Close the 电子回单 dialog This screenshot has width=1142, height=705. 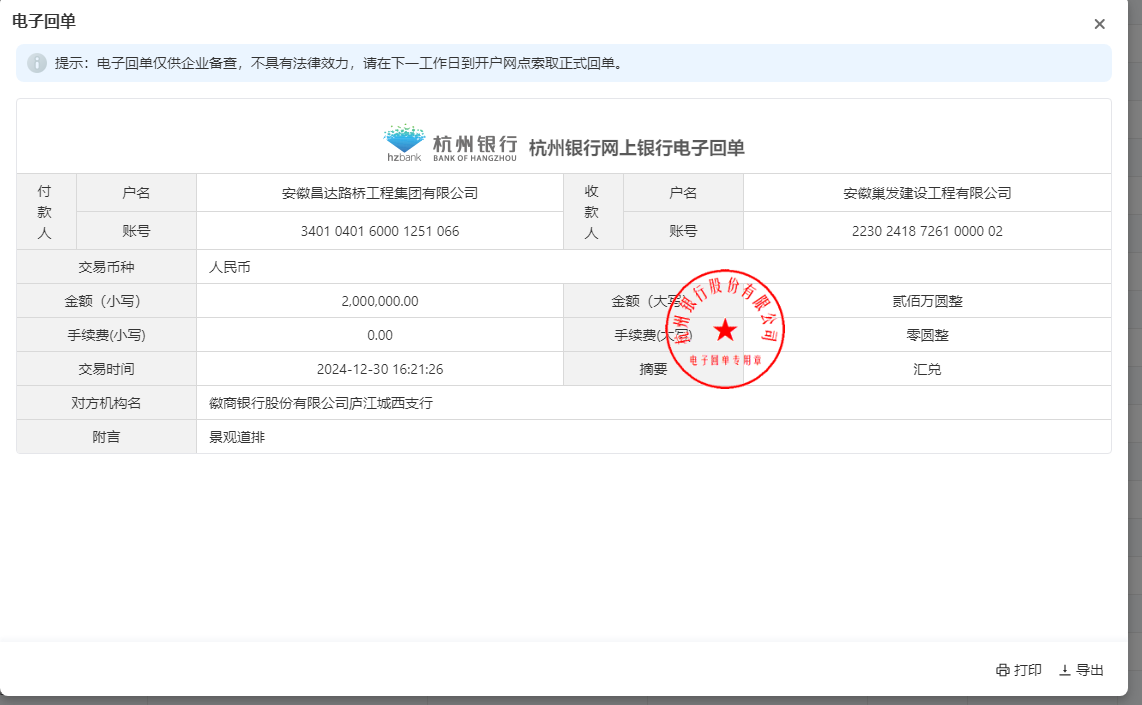(x=1099, y=24)
